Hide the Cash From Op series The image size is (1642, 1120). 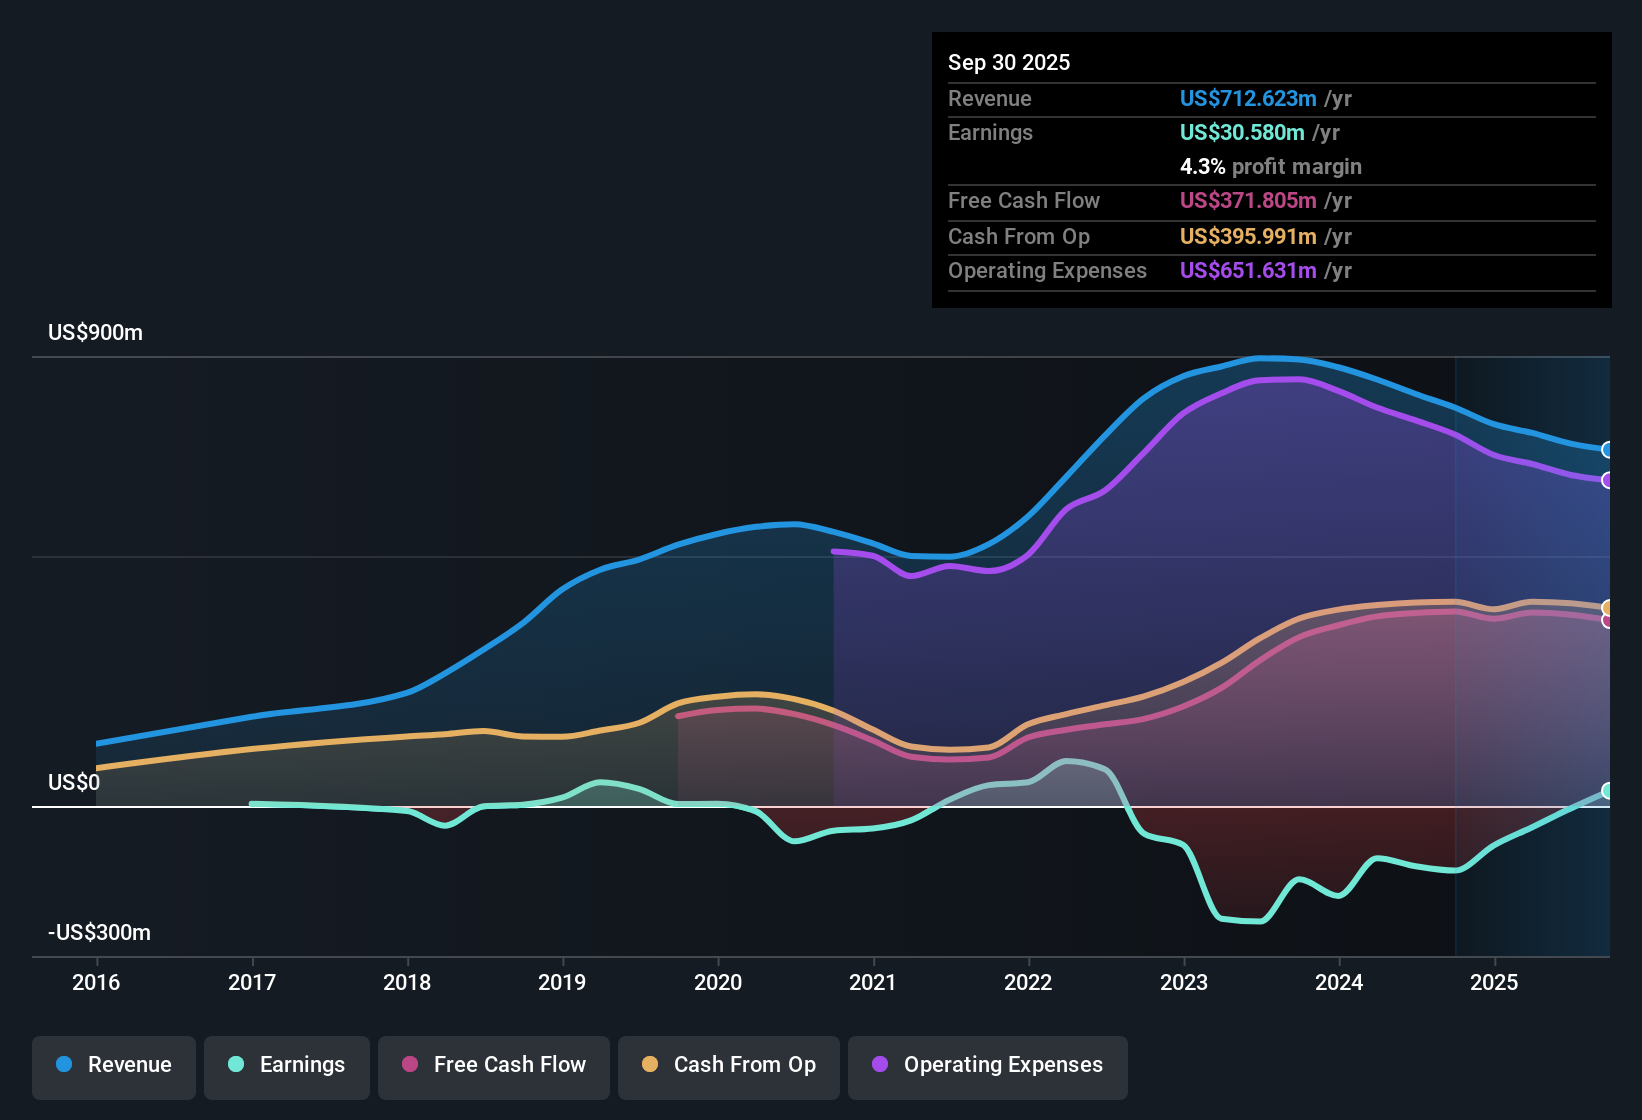click(x=729, y=1065)
